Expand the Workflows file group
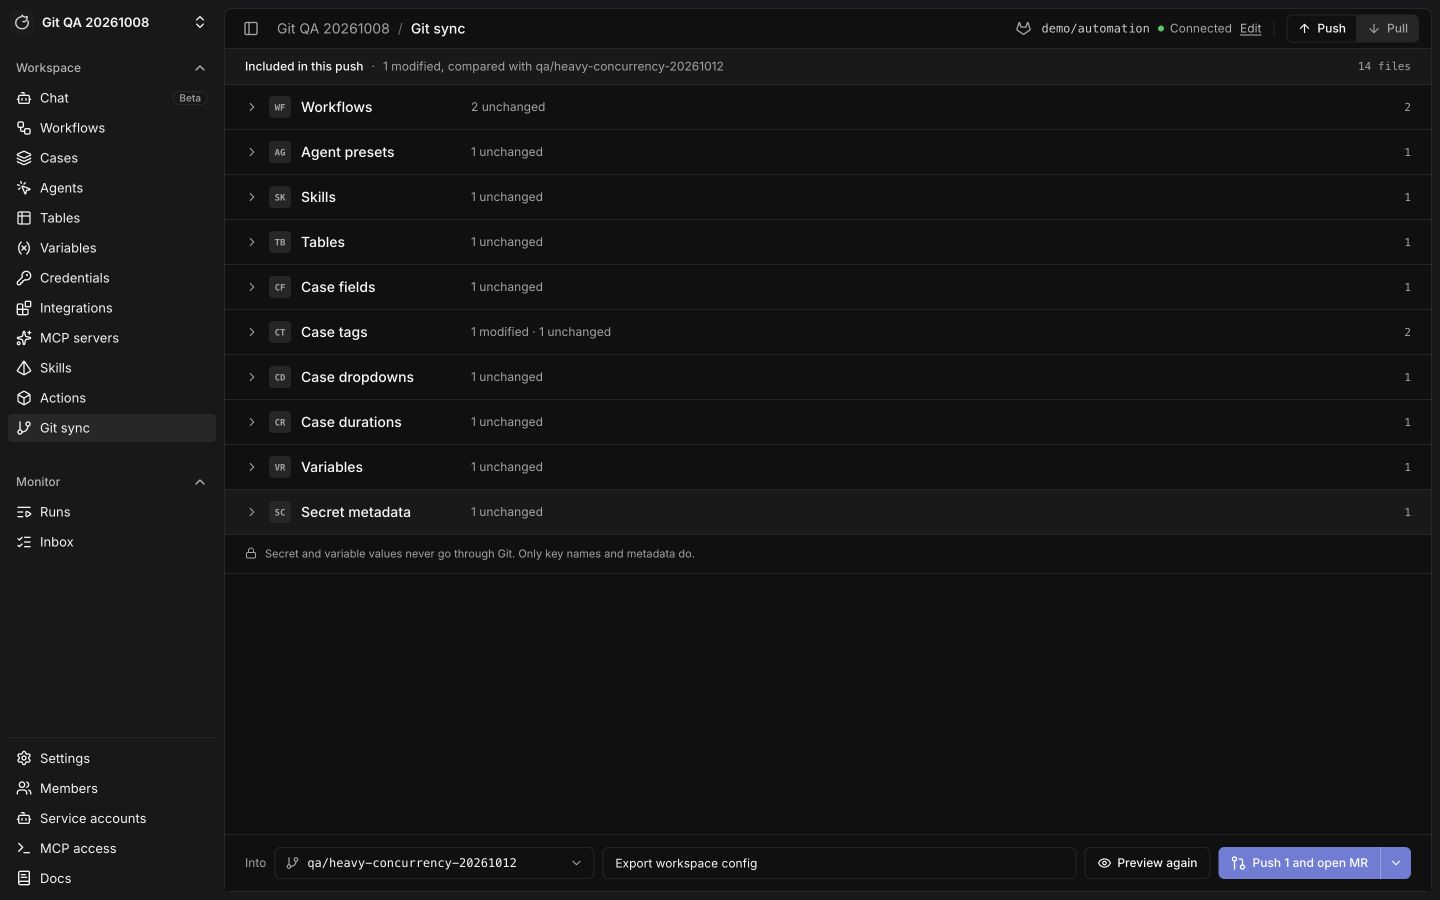Screen dimensions: 1440x900 click(x=252, y=107)
